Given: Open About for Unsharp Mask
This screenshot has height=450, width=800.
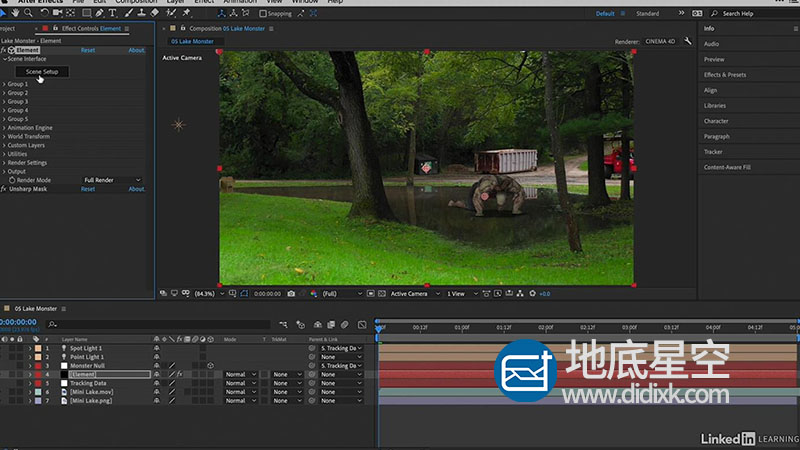Looking at the screenshot, I should pos(136,189).
